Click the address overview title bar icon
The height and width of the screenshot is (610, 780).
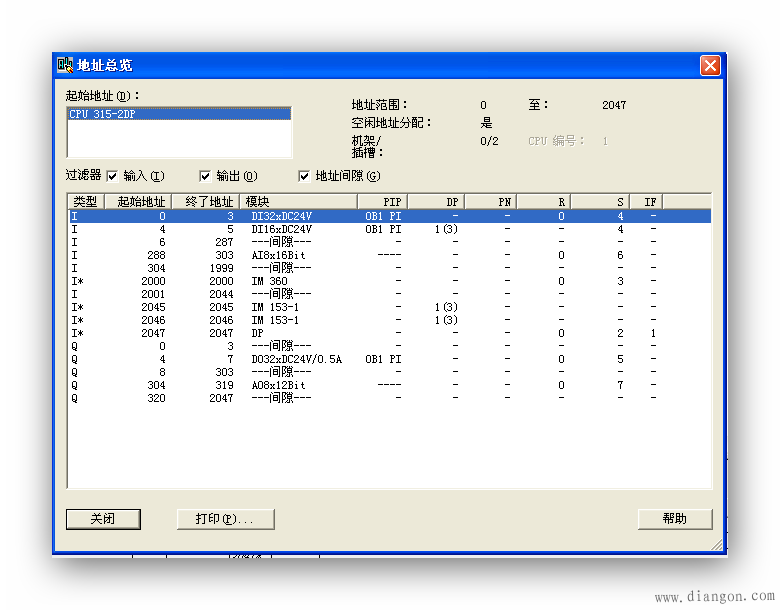point(66,65)
